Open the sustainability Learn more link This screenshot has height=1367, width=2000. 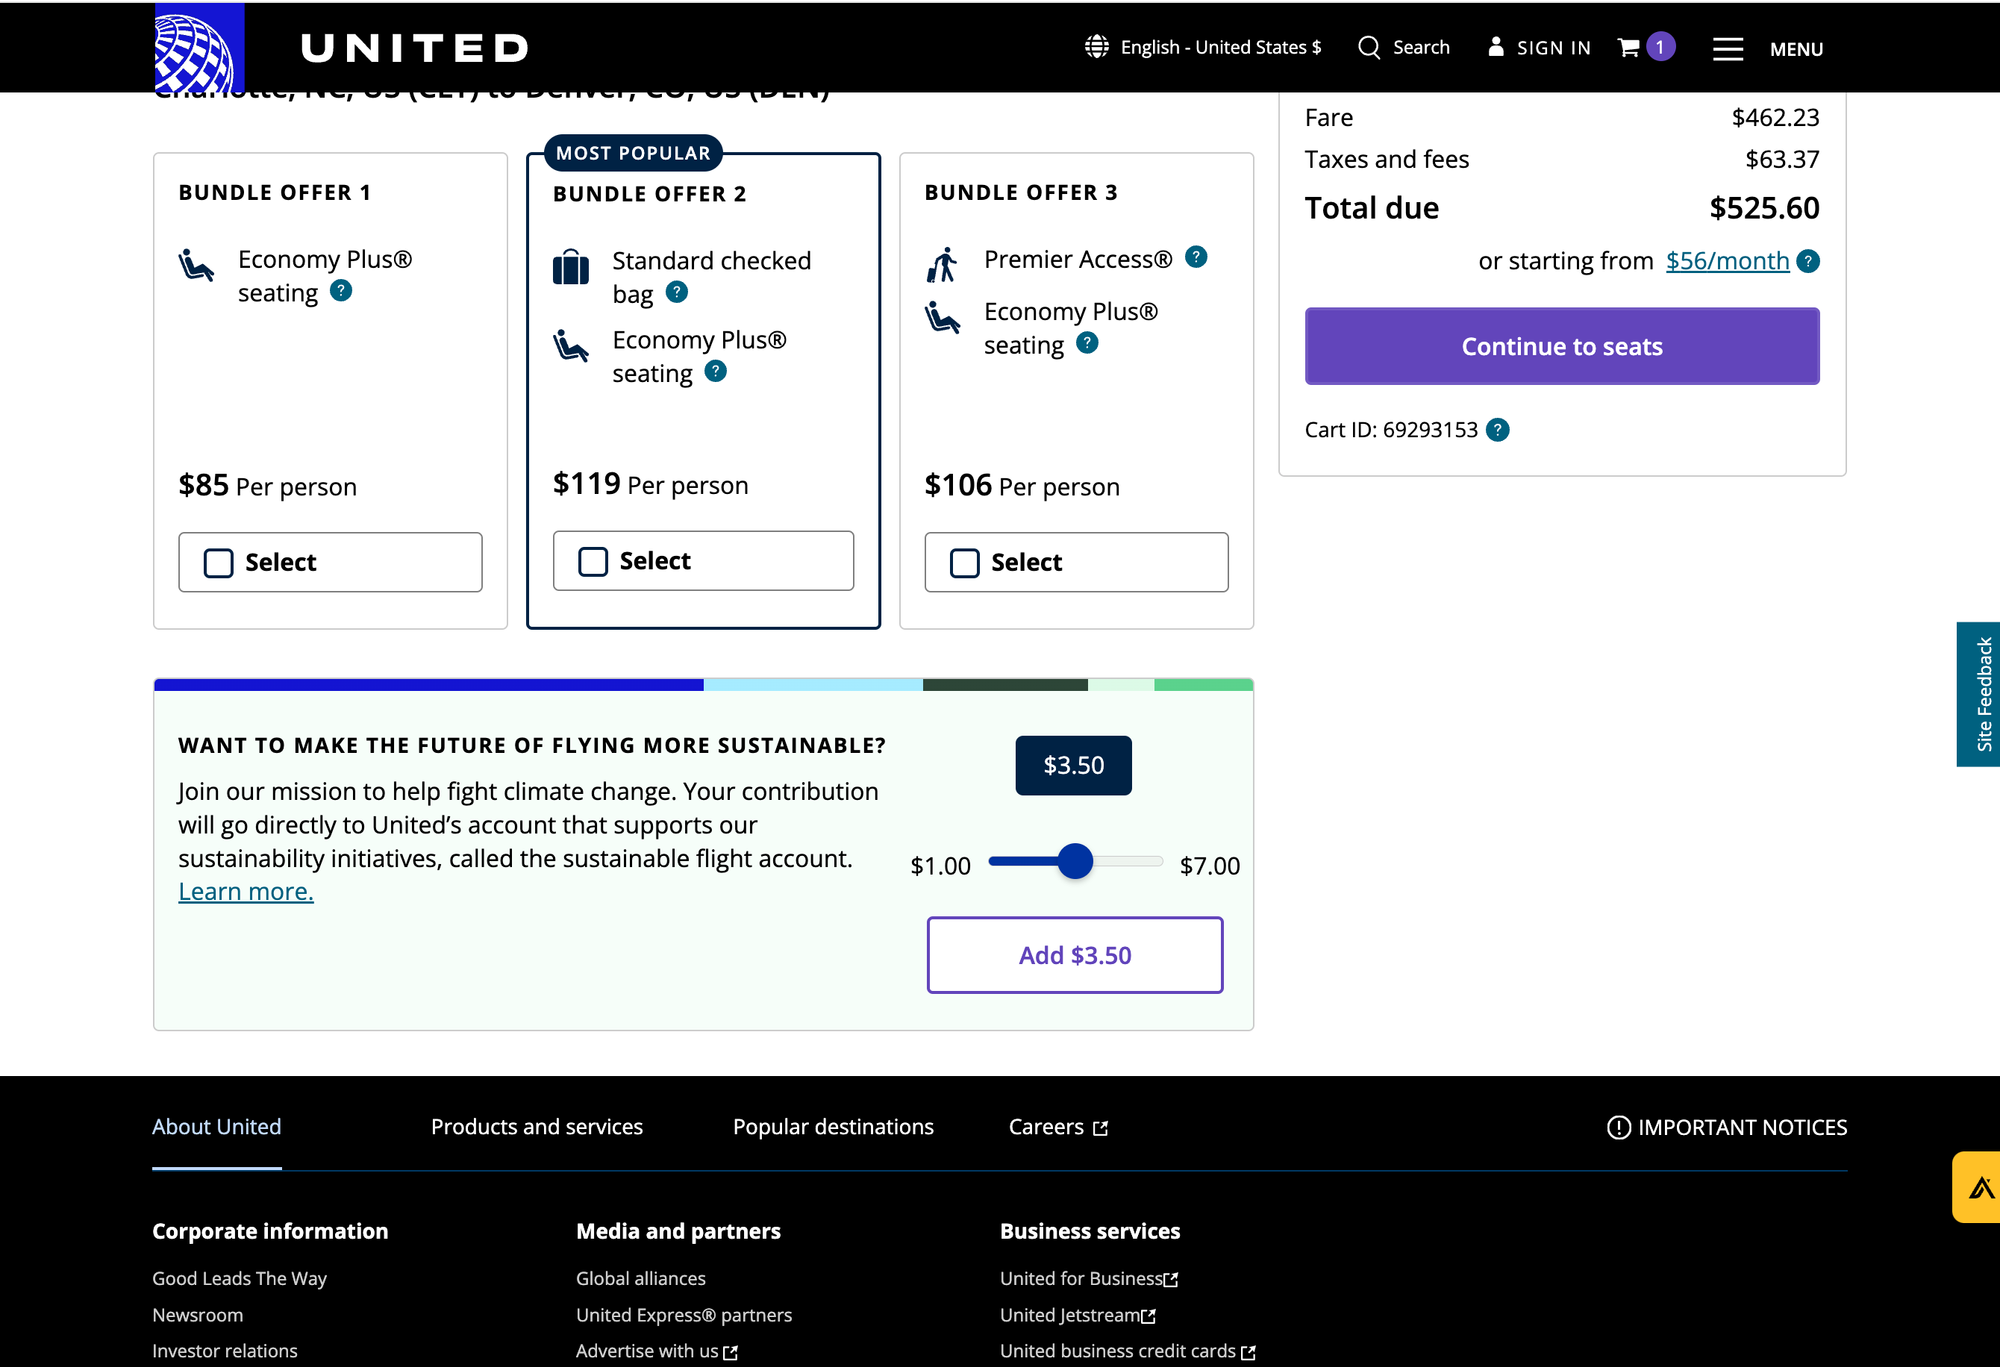246,891
